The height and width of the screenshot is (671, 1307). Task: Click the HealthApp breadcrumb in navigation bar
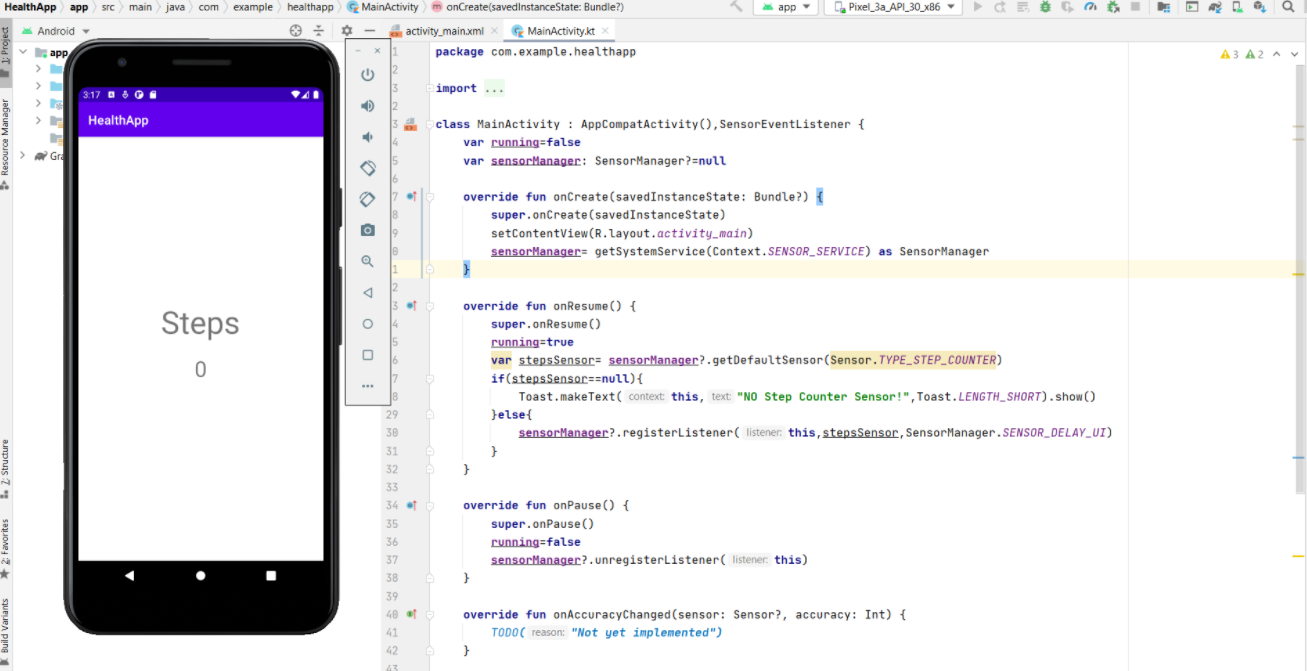point(30,7)
